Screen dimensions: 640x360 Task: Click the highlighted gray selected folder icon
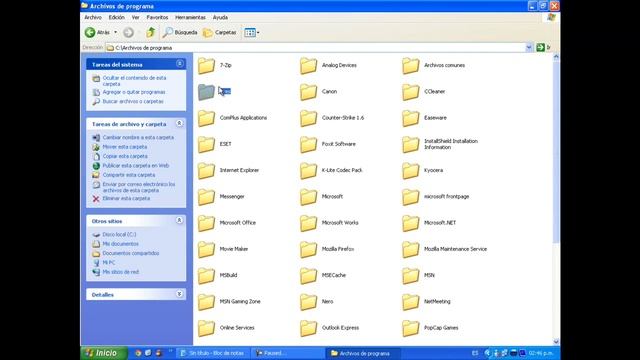pos(206,92)
